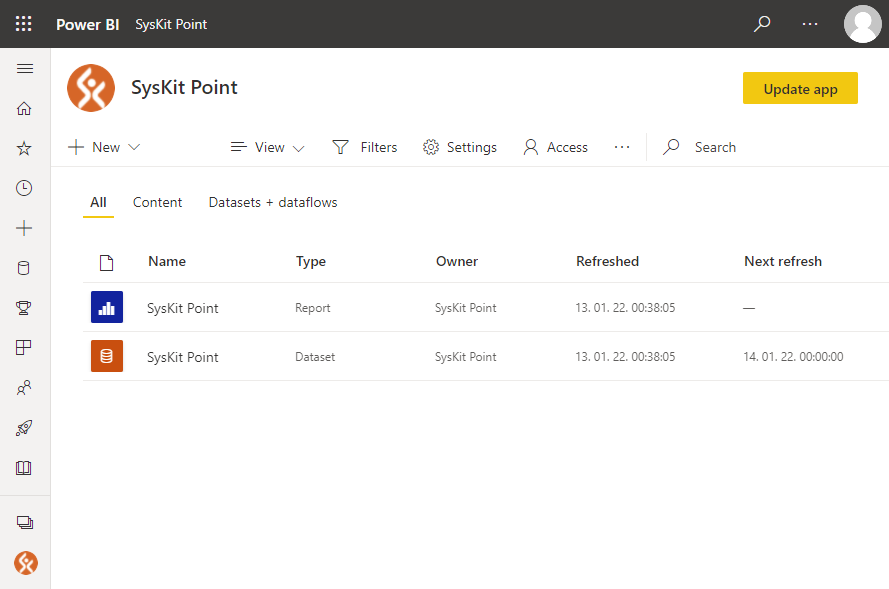This screenshot has width=889, height=589.
Task: Click SysKit Point breadcrumb in top bar
Action: [171, 24]
